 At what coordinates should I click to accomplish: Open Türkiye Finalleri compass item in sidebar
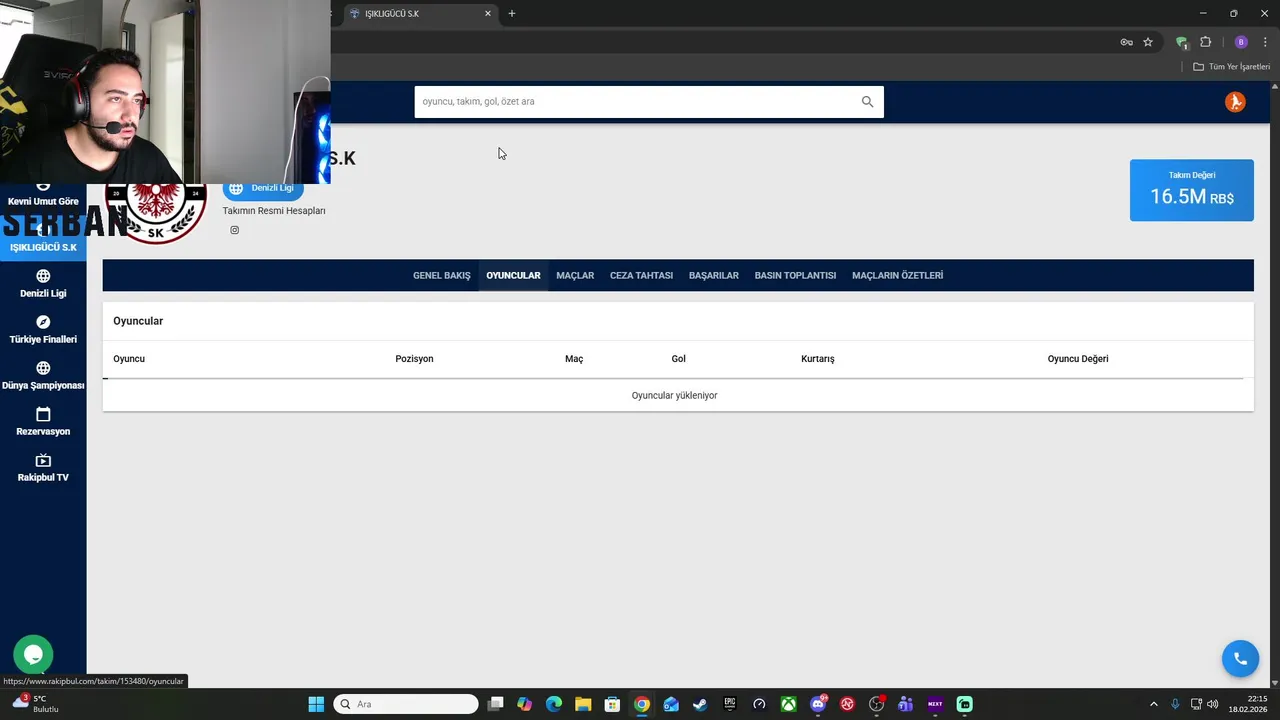[x=43, y=330]
